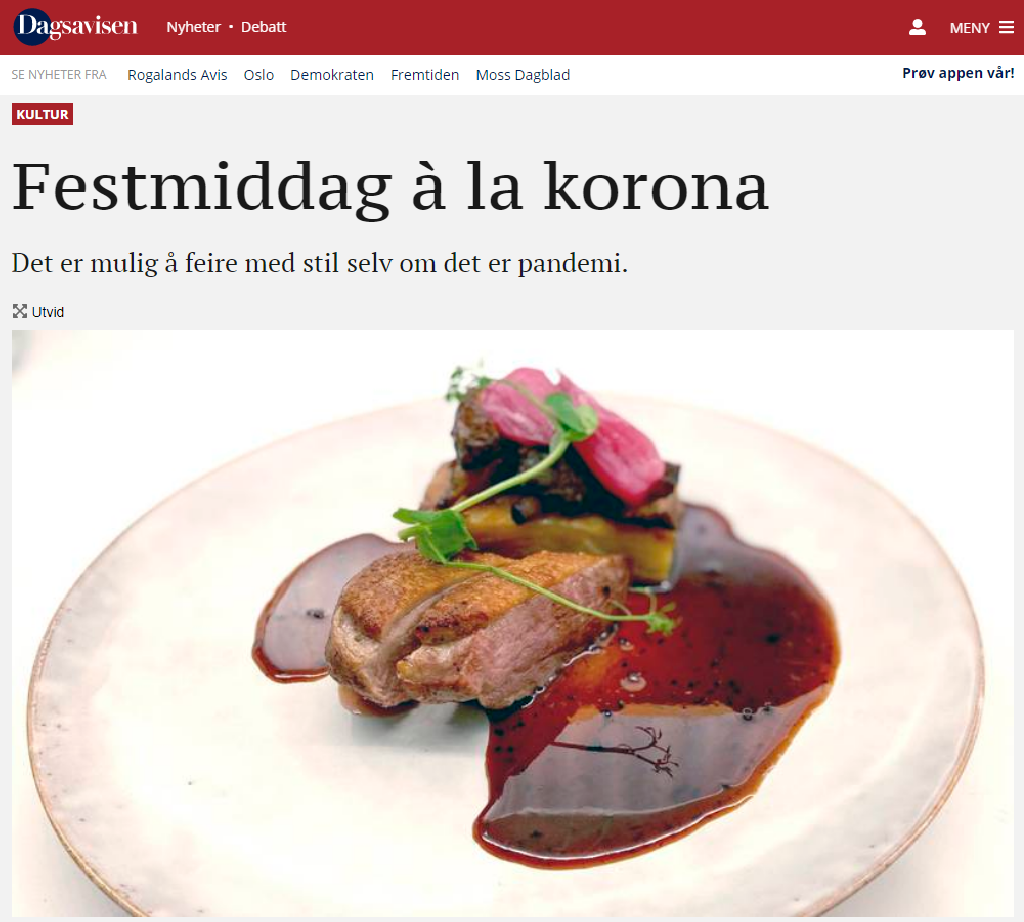1024x922 pixels.
Task: Go to the Debatt section
Action: 263,27
